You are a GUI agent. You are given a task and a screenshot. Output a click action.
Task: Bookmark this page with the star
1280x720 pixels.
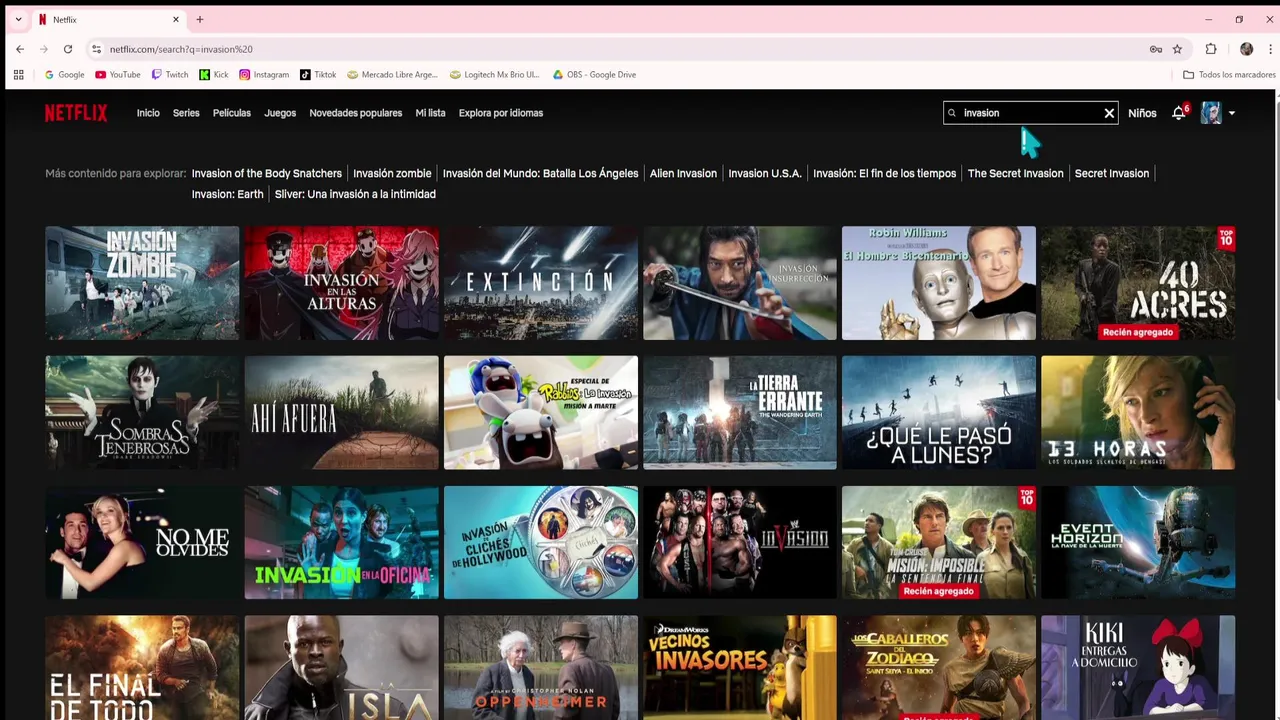click(x=1177, y=49)
